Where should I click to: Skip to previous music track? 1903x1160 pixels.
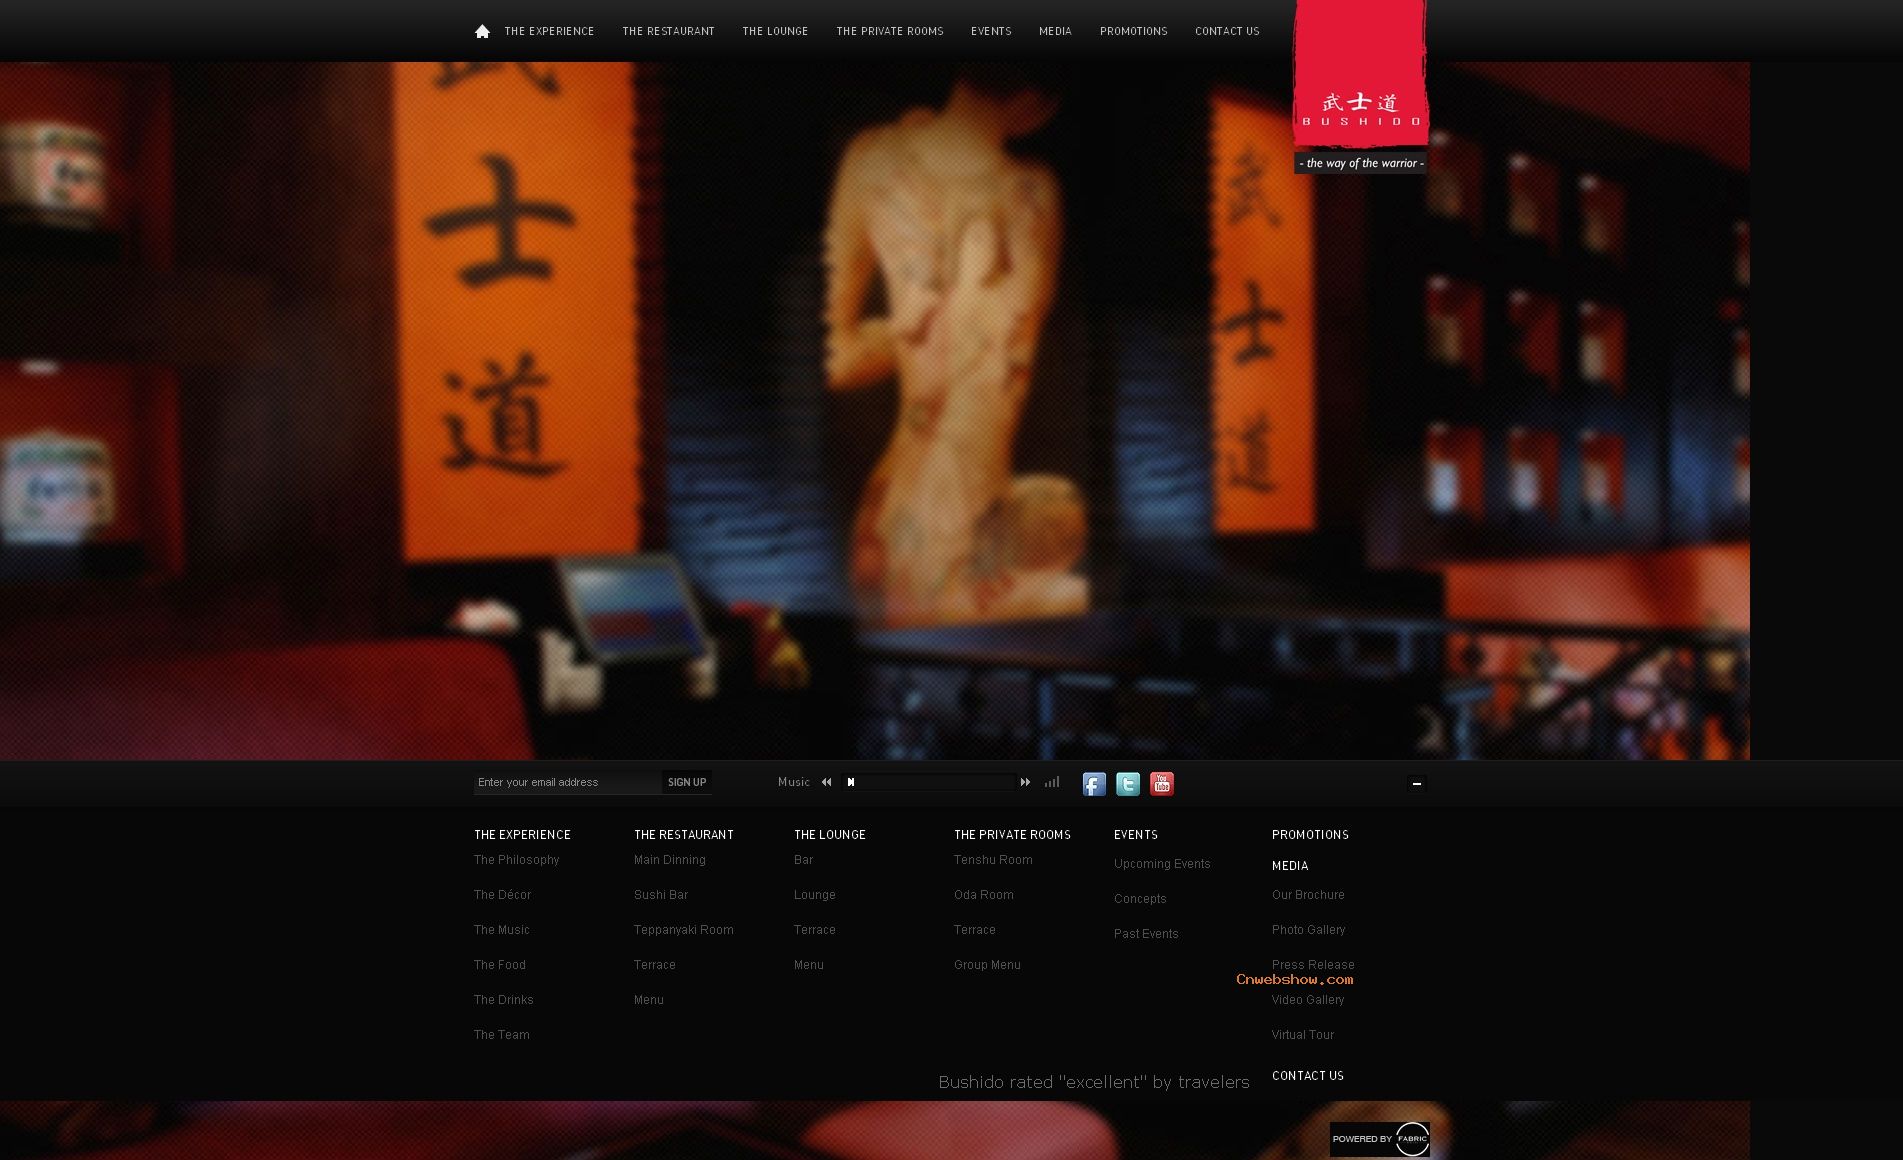pos(826,782)
